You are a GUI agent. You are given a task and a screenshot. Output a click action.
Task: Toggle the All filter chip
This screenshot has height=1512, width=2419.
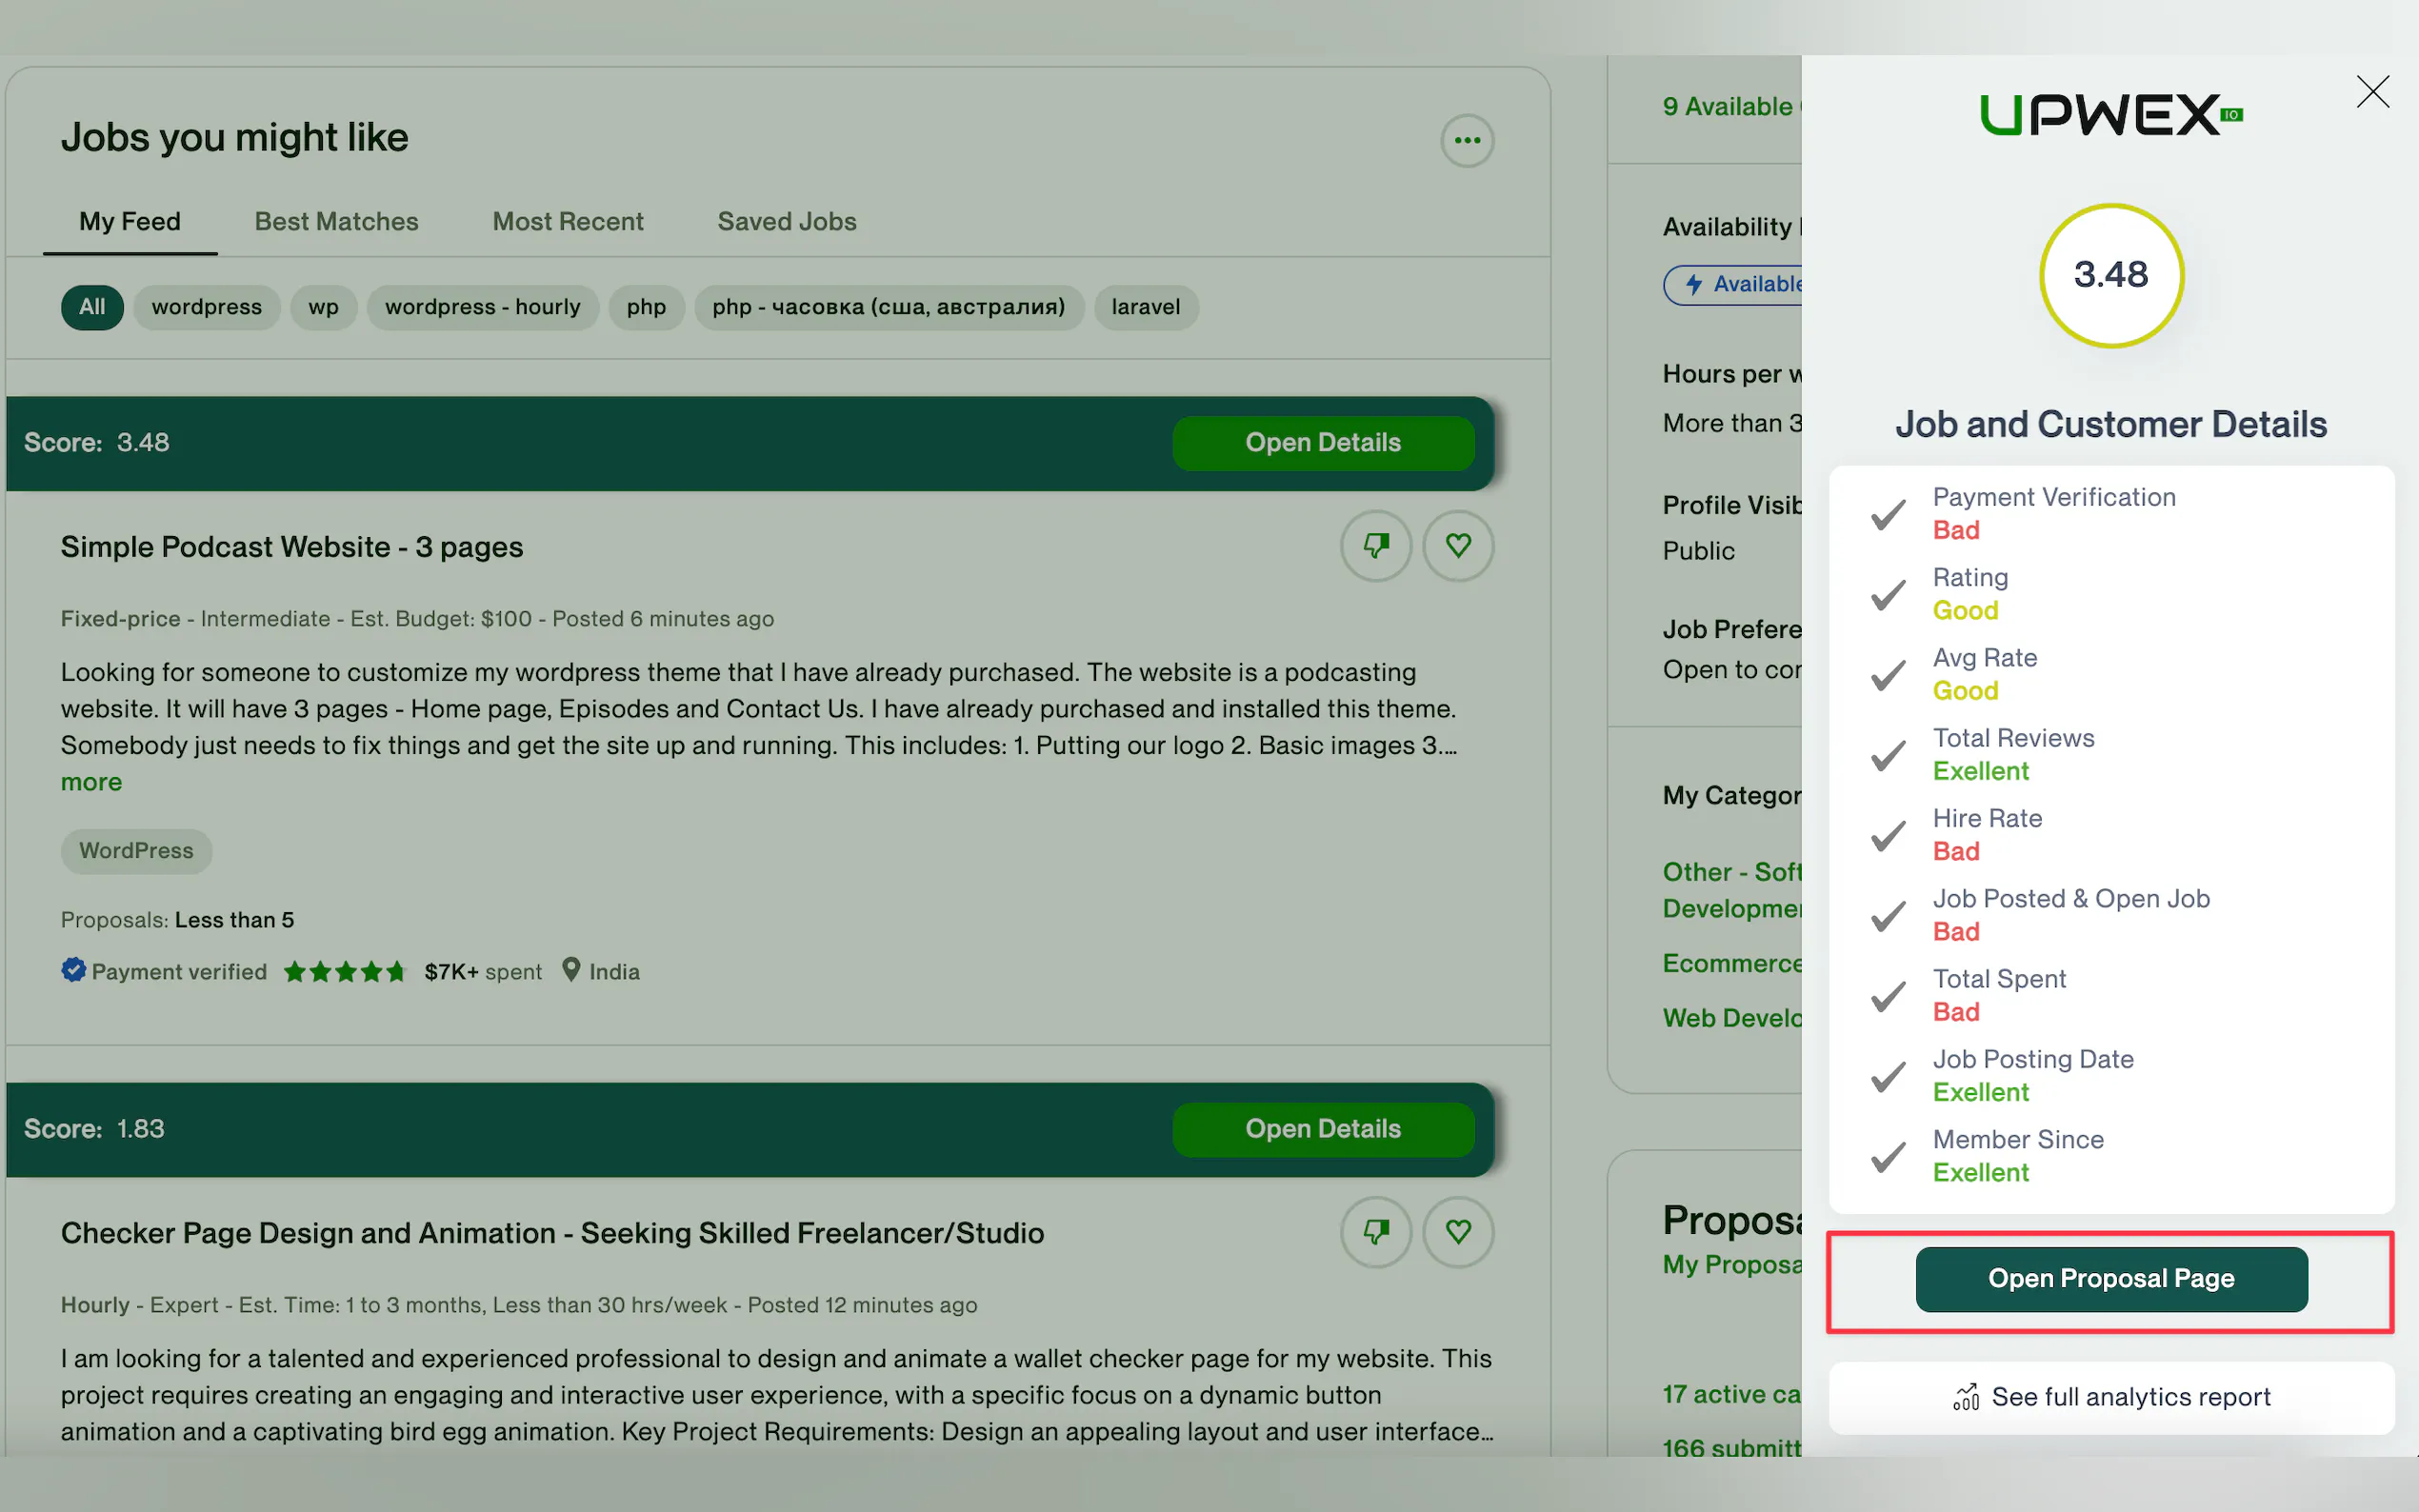coord(92,307)
